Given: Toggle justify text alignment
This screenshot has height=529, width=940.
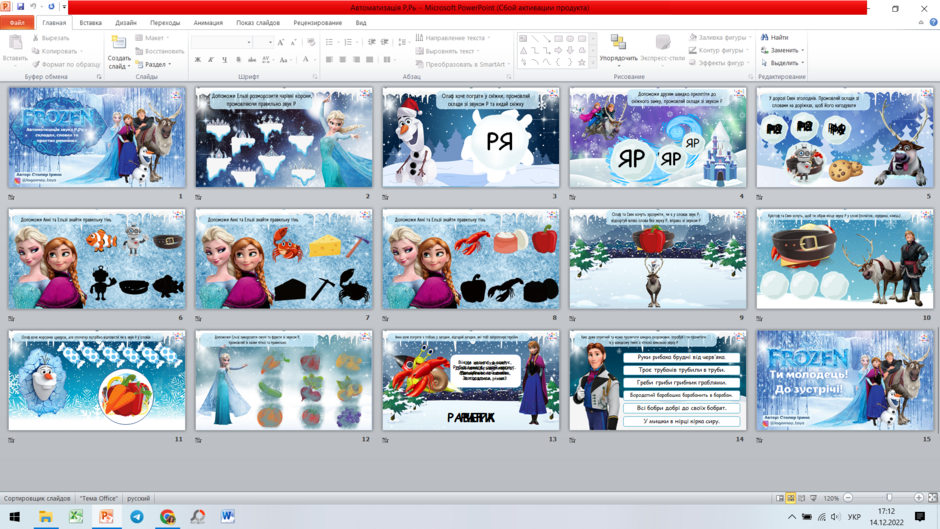Looking at the screenshot, I should click(369, 59).
